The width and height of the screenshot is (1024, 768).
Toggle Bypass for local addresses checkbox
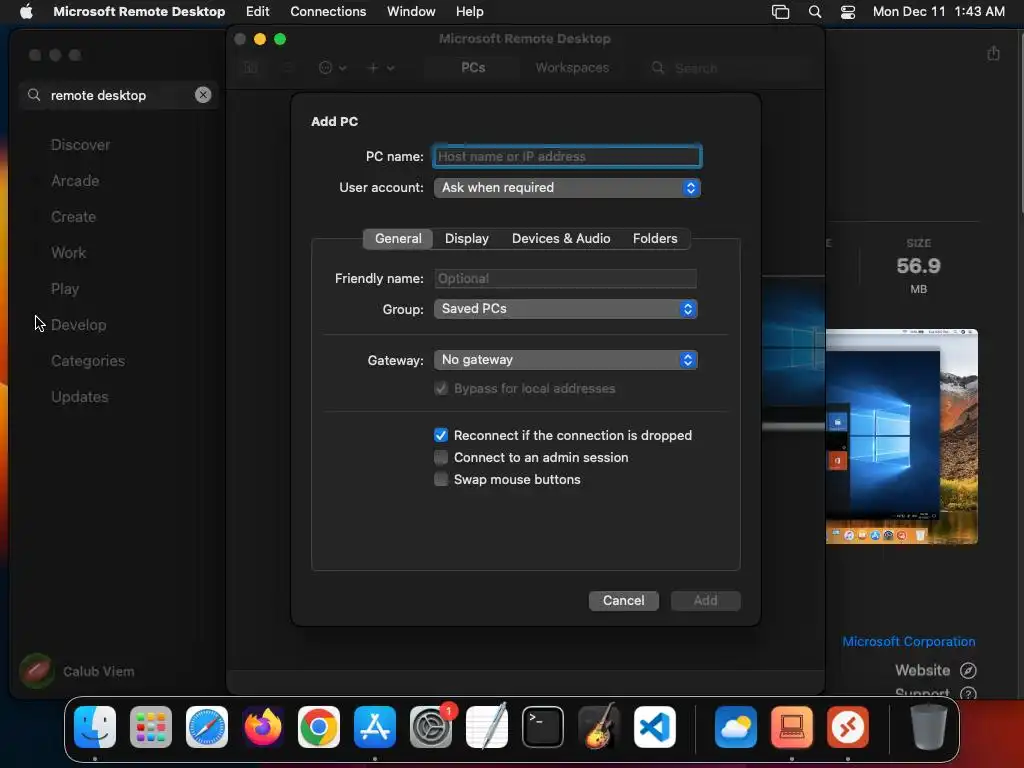coord(441,388)
